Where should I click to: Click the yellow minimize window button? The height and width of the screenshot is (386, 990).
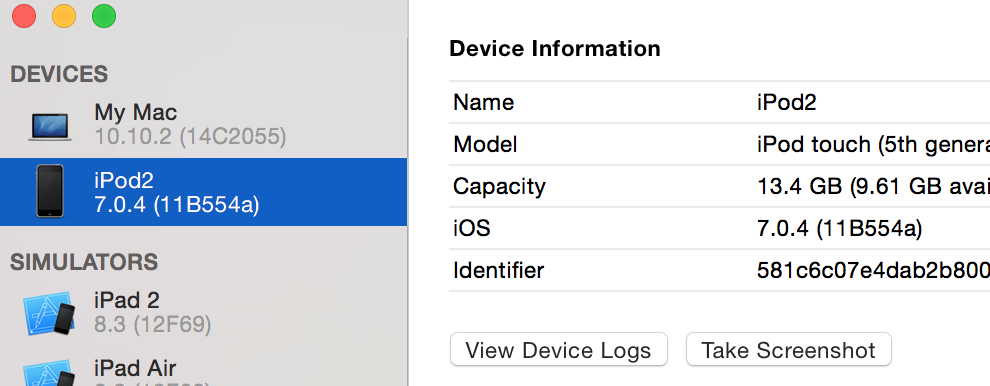click(64, 16)
